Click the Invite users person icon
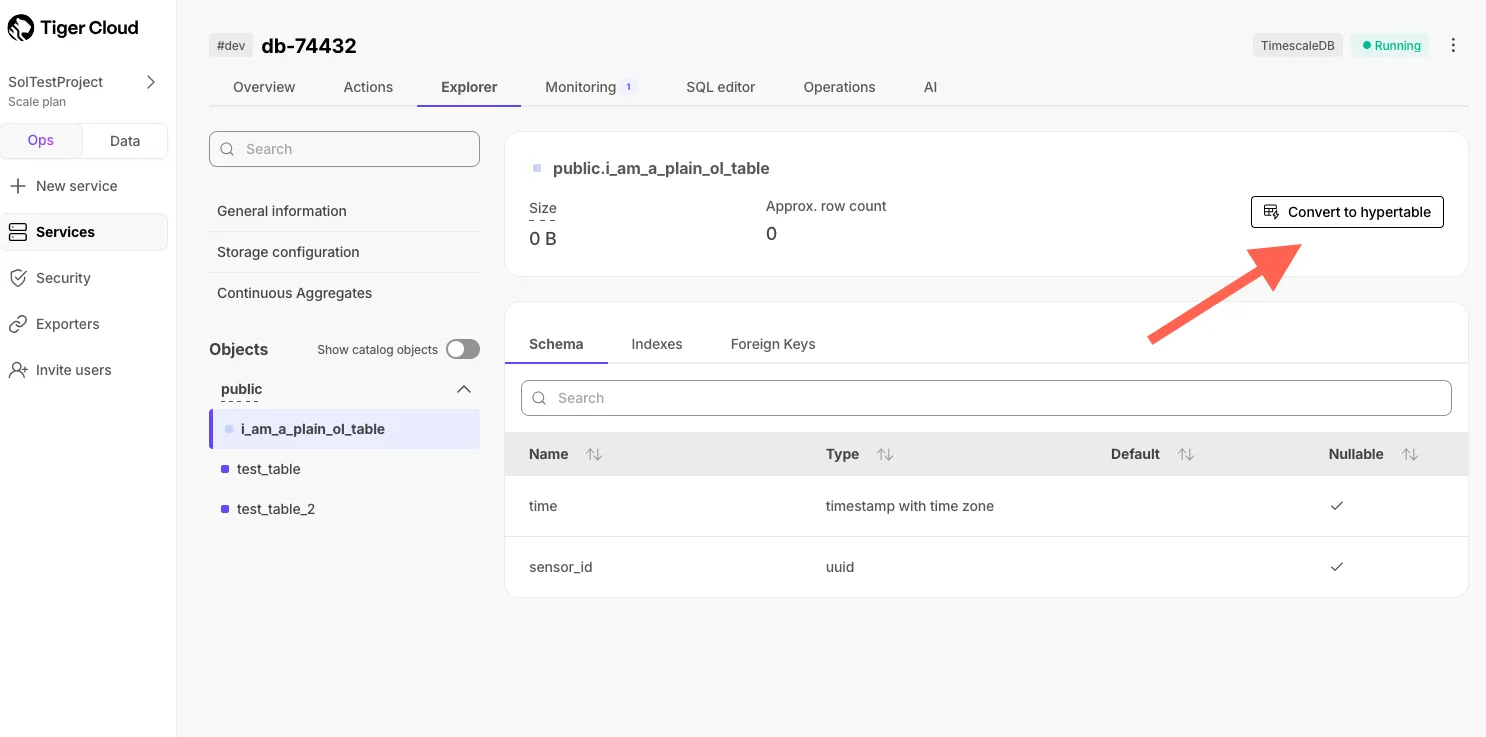Screen dimensions: 1486x737 (18, 370)
